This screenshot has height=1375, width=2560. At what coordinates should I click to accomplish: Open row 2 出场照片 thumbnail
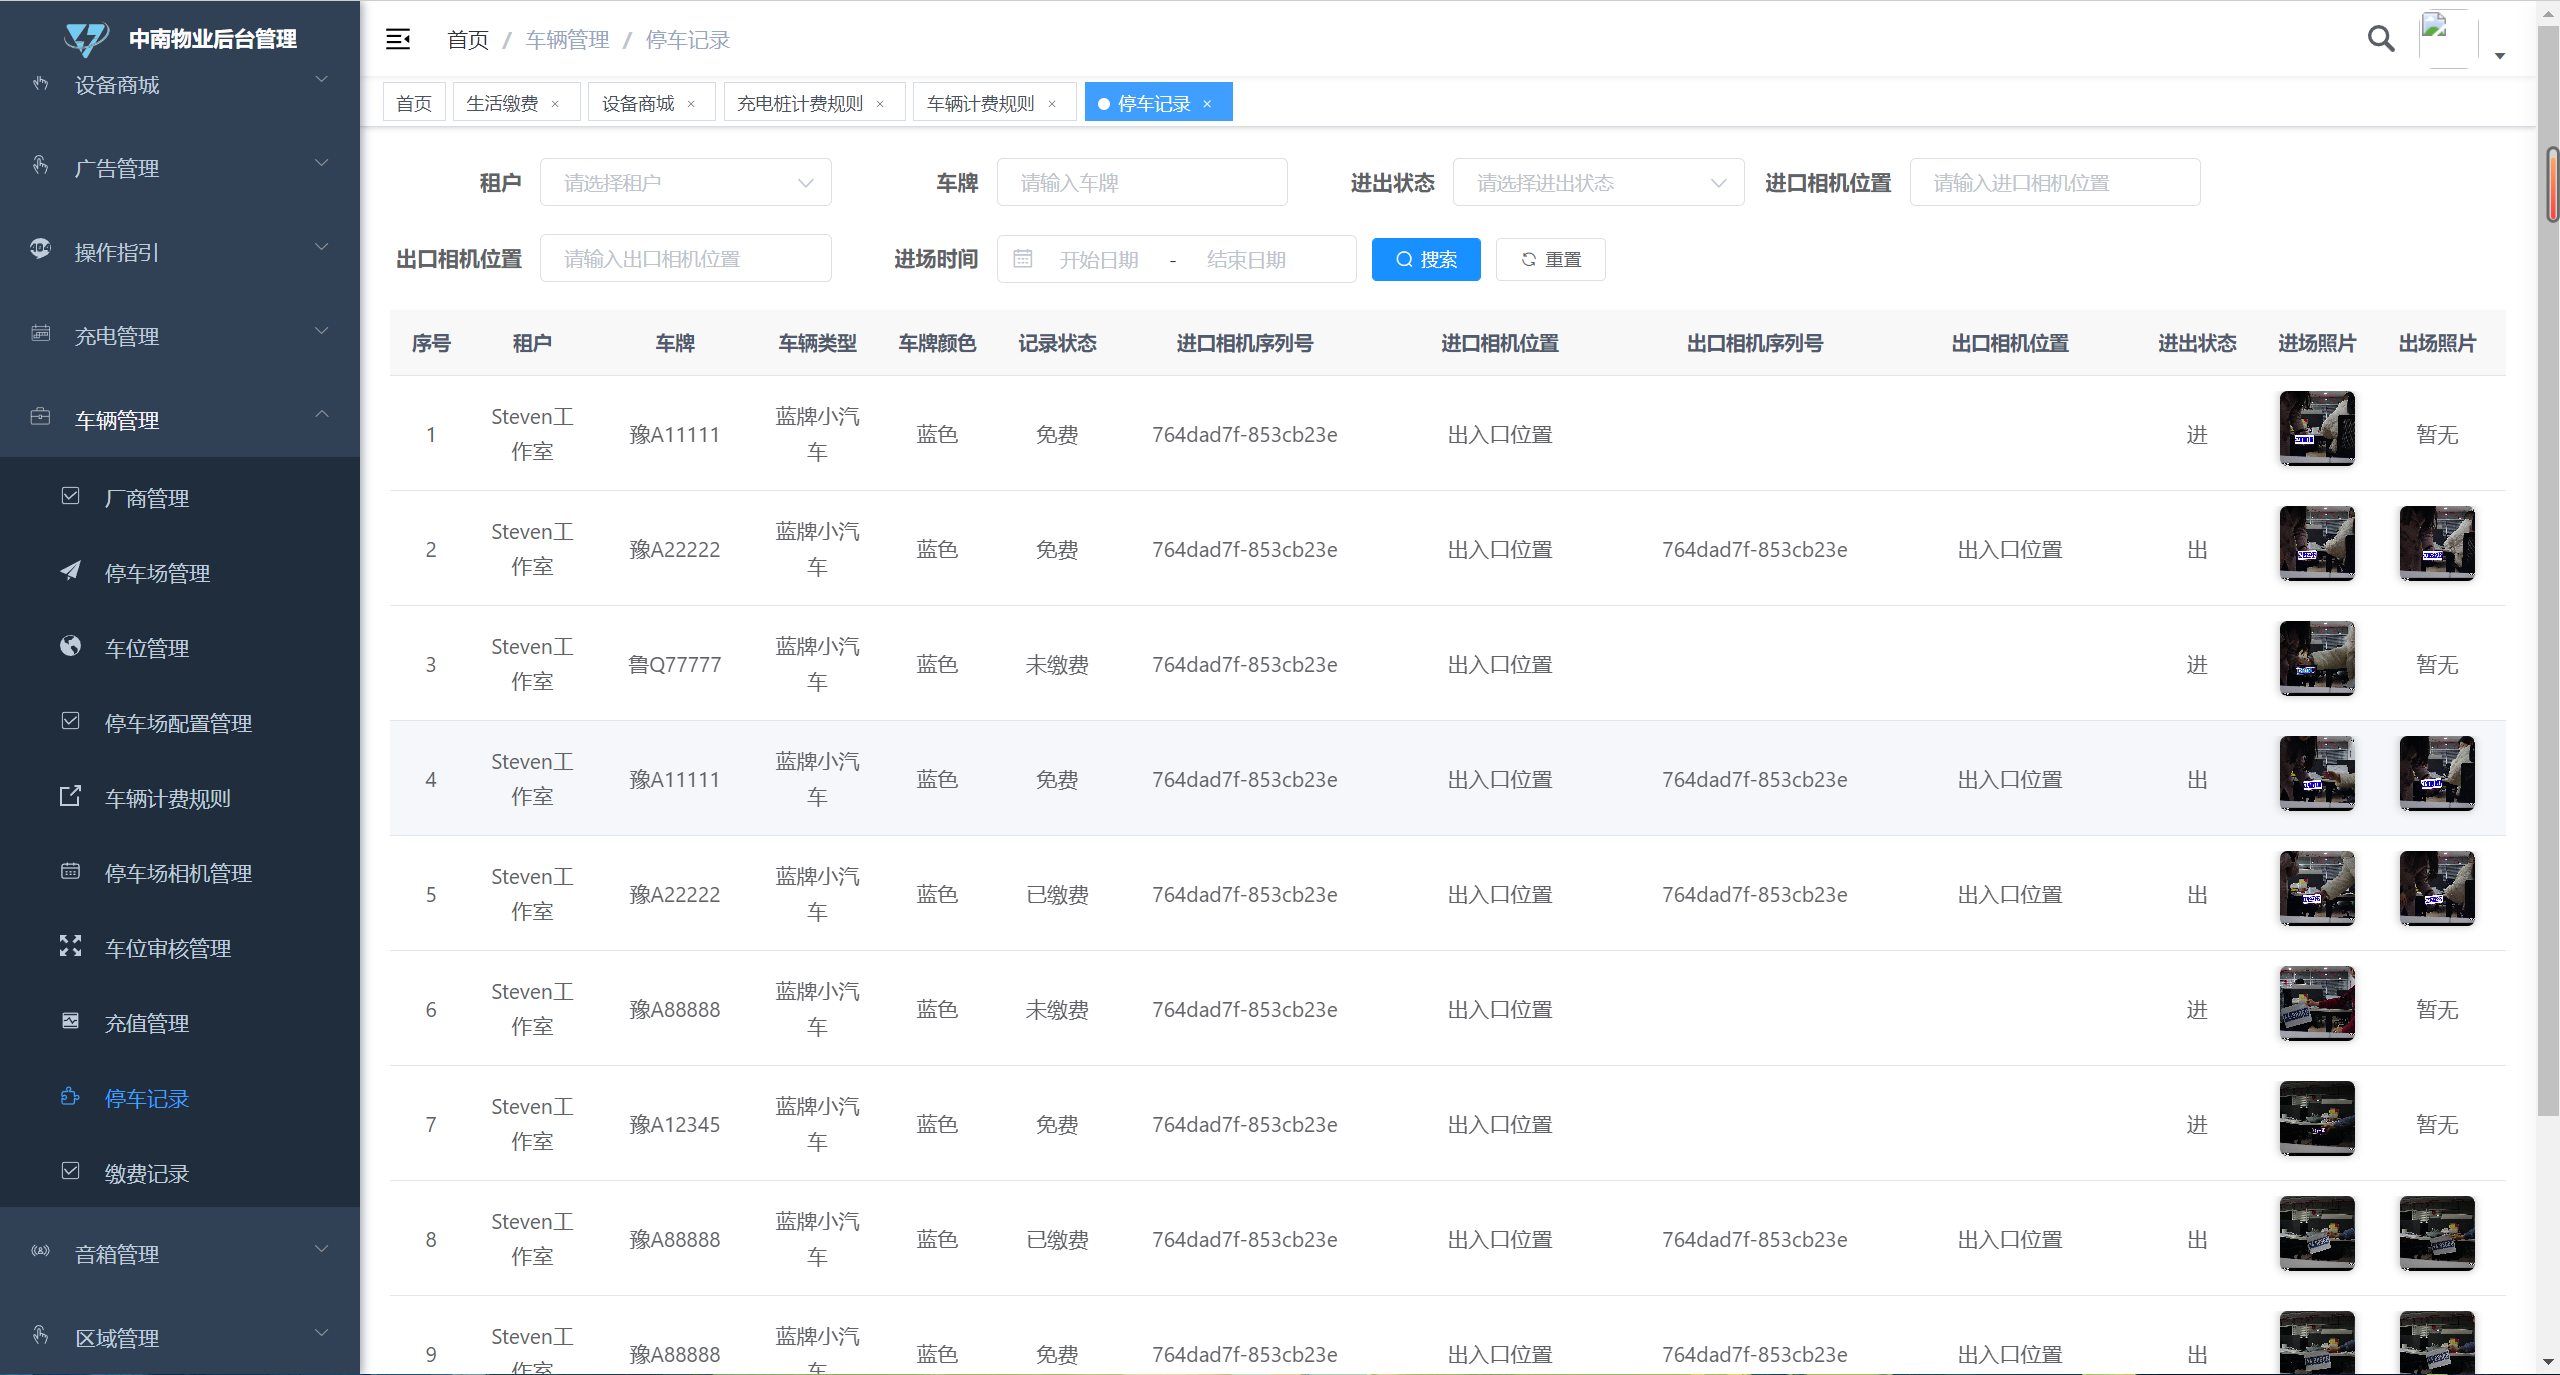pos(2437,543)
